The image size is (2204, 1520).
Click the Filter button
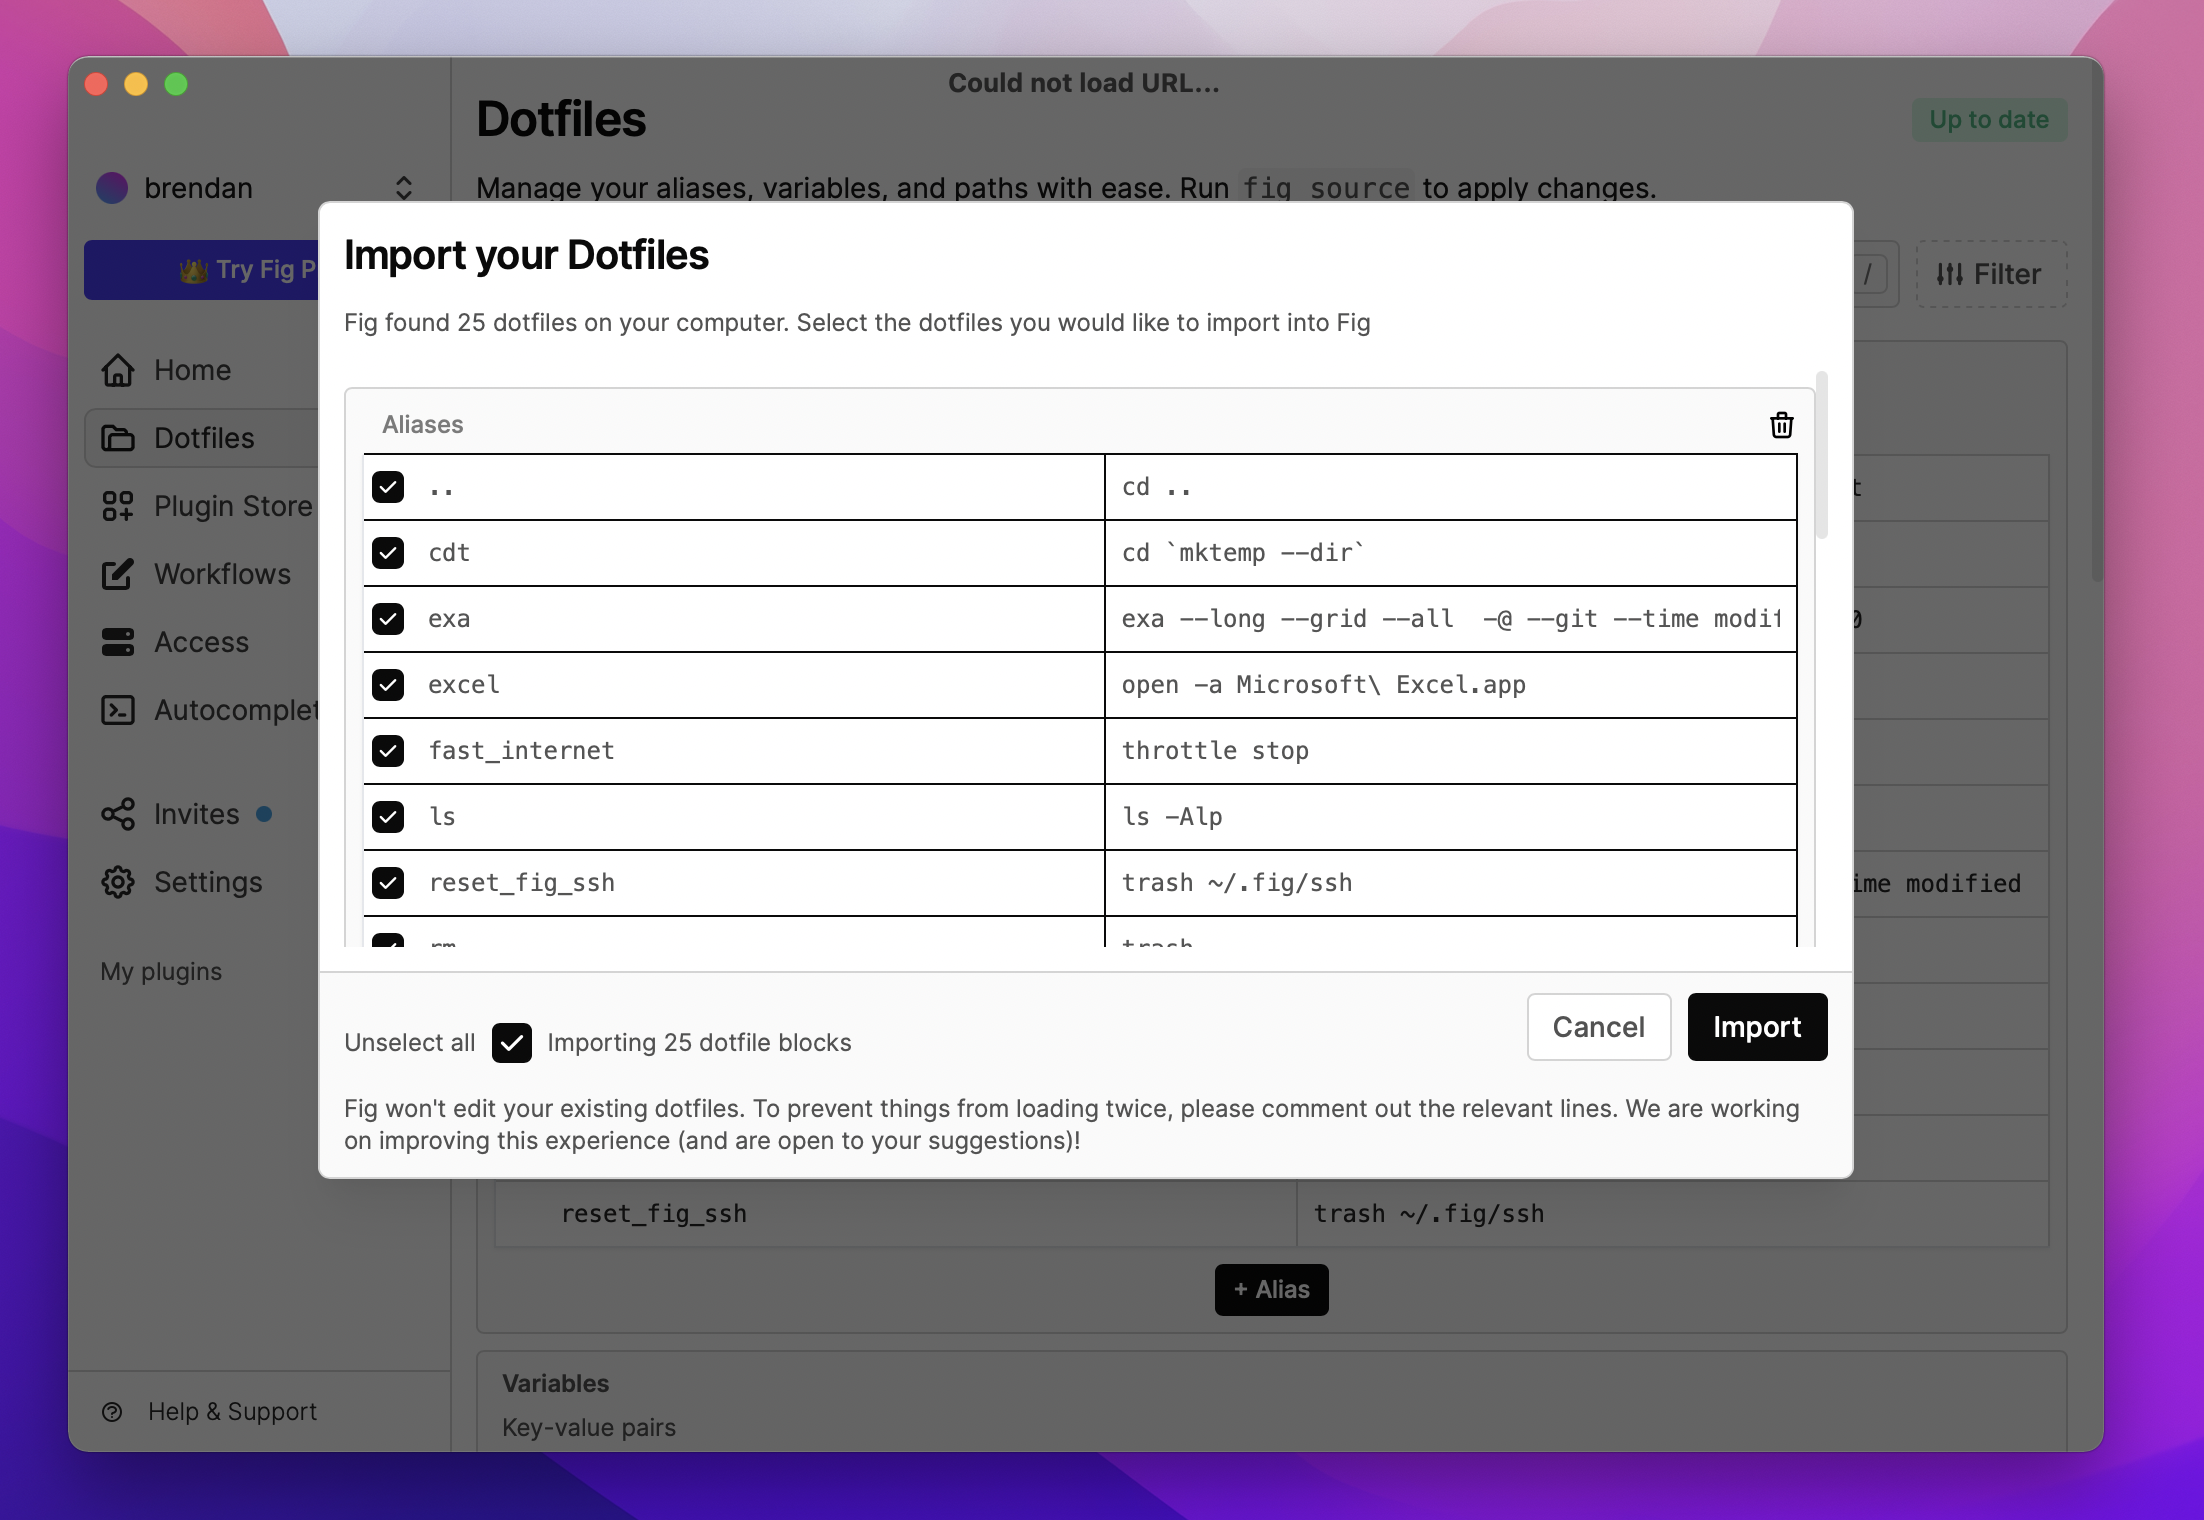click(1991, 274)
